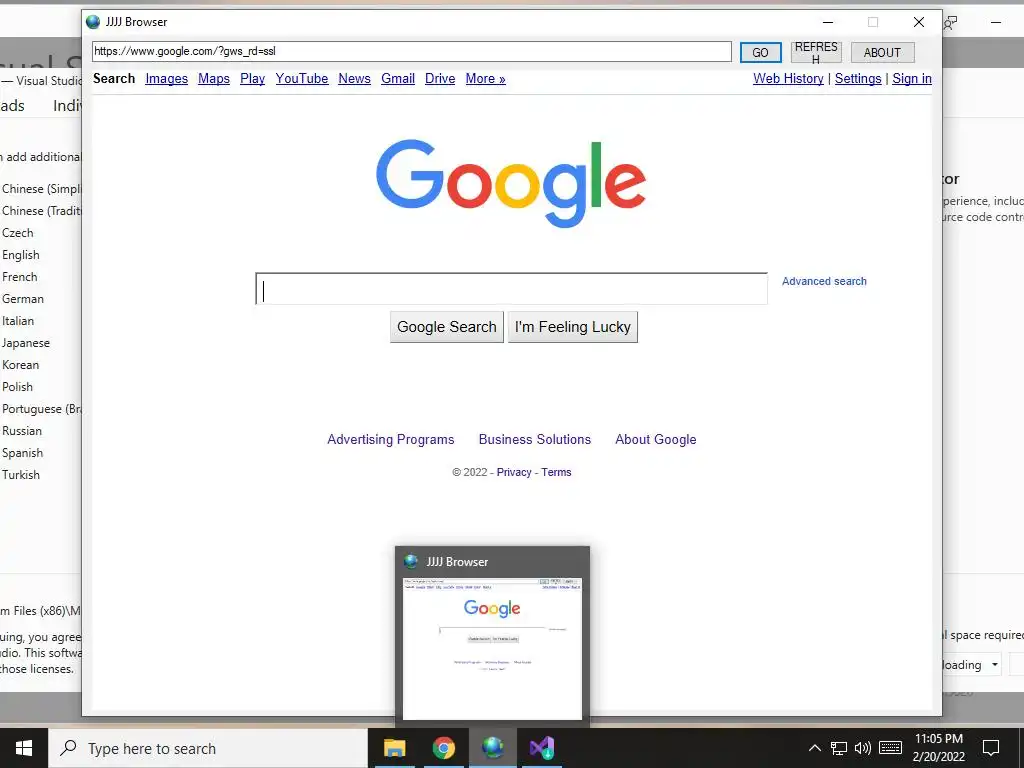
Task: Open the Drive link
Action: click(440, 78)
